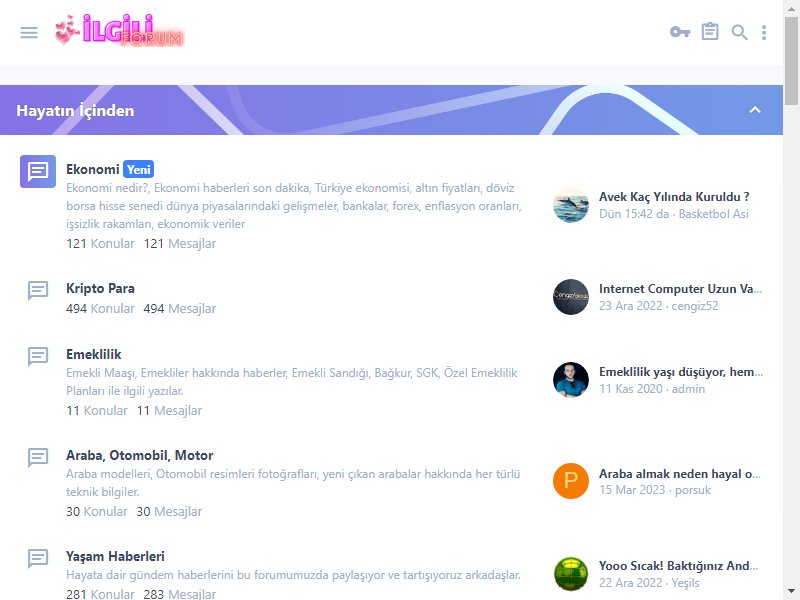The height and width of the screenshot is (600, 800).
Task: Click '30 Mesajlar' under Araba, Otomobil, Motor
Action: 169,512
